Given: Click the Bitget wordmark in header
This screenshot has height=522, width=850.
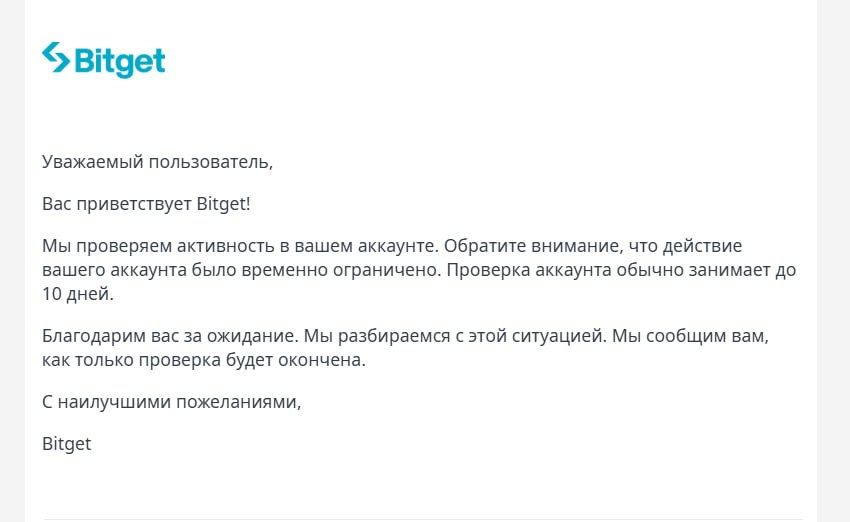Looking at the screenshot, I should coord(120,62).
